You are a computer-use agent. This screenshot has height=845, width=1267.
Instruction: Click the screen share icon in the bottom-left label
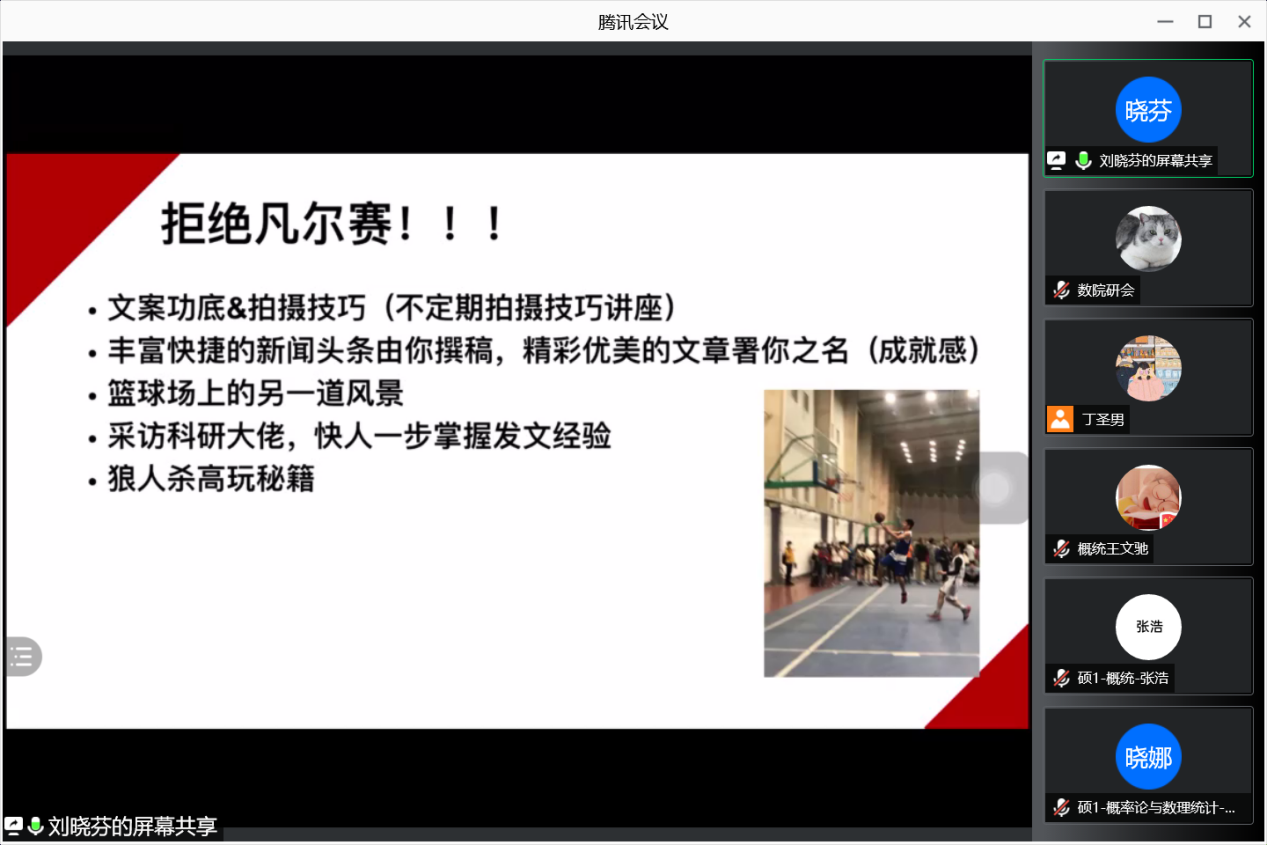(14, 826)
